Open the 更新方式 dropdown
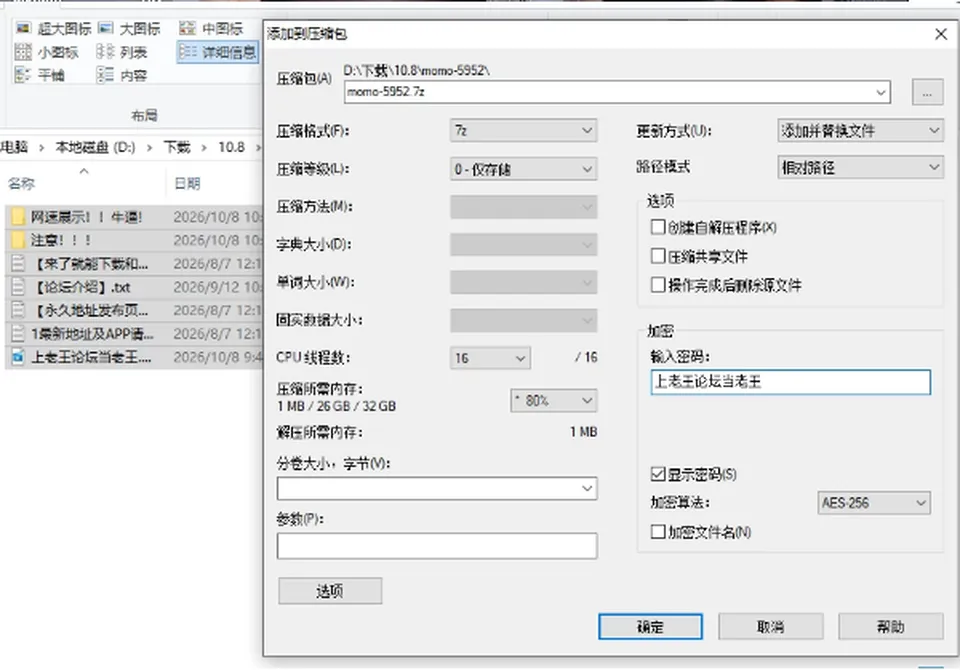This screenshot has width=960, height=670. click(860, 130)
